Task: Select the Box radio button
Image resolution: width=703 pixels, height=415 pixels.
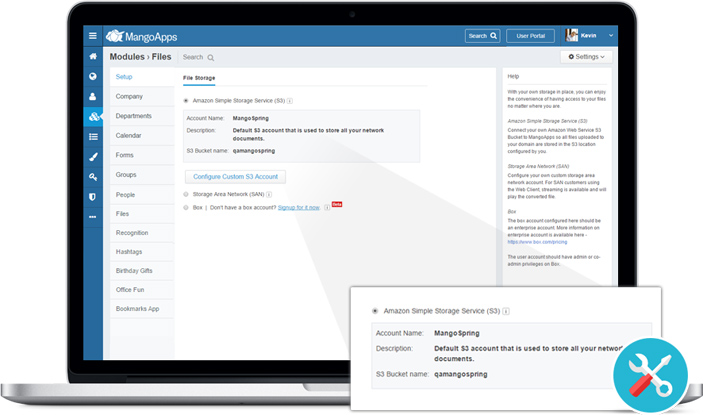Action: (x=186, y=208)
